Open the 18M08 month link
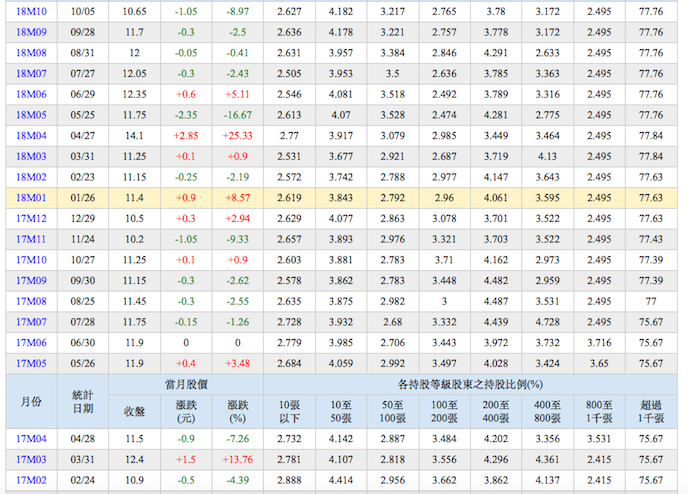The height and width of the screenshot is (494, 688). click(x=31, y=53)
